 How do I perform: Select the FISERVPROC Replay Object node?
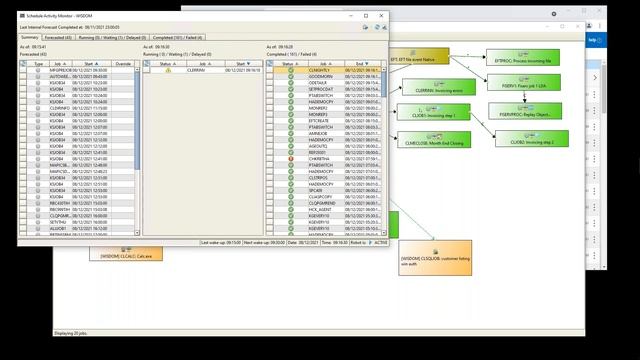point(525,111)
